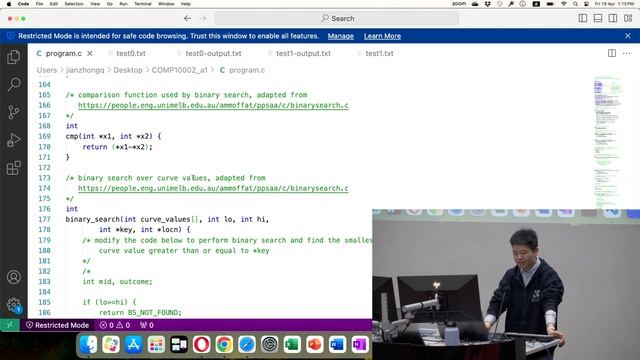The image size is (640, 360).
Task: Click the remote window indicator in status bar
Action: [10, 325]
